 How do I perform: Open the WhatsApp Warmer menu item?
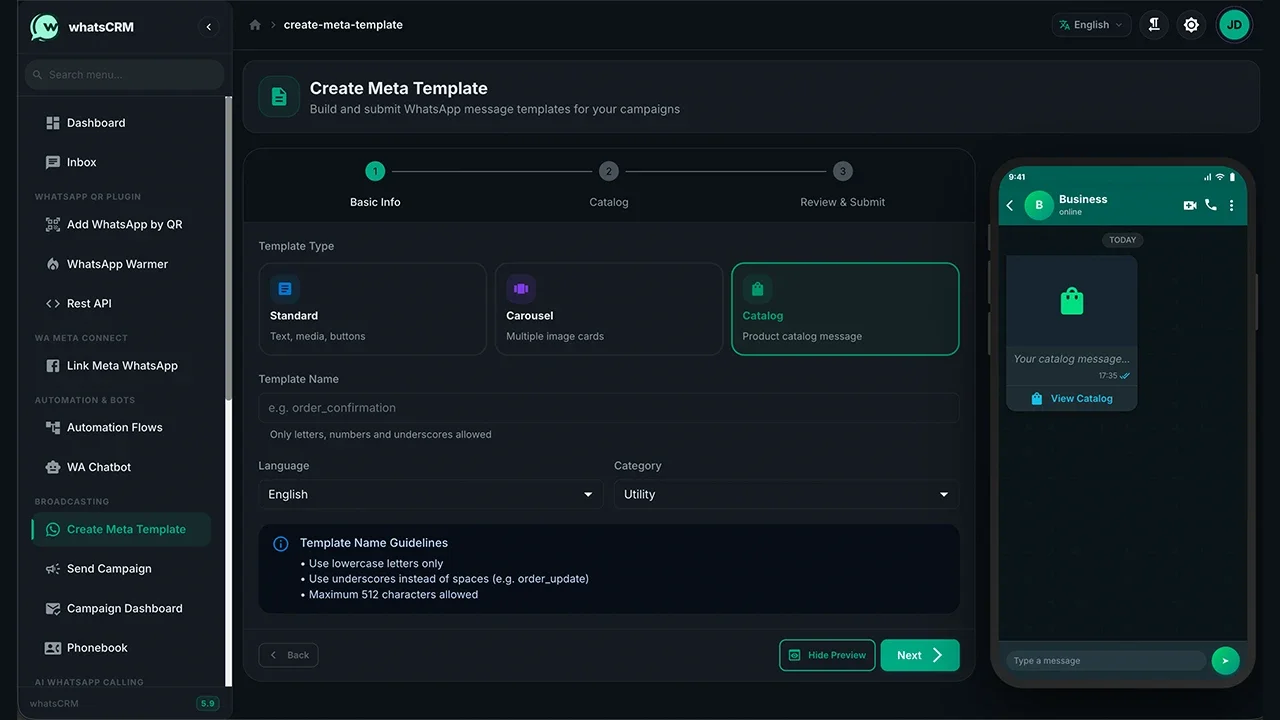(122, 264)
